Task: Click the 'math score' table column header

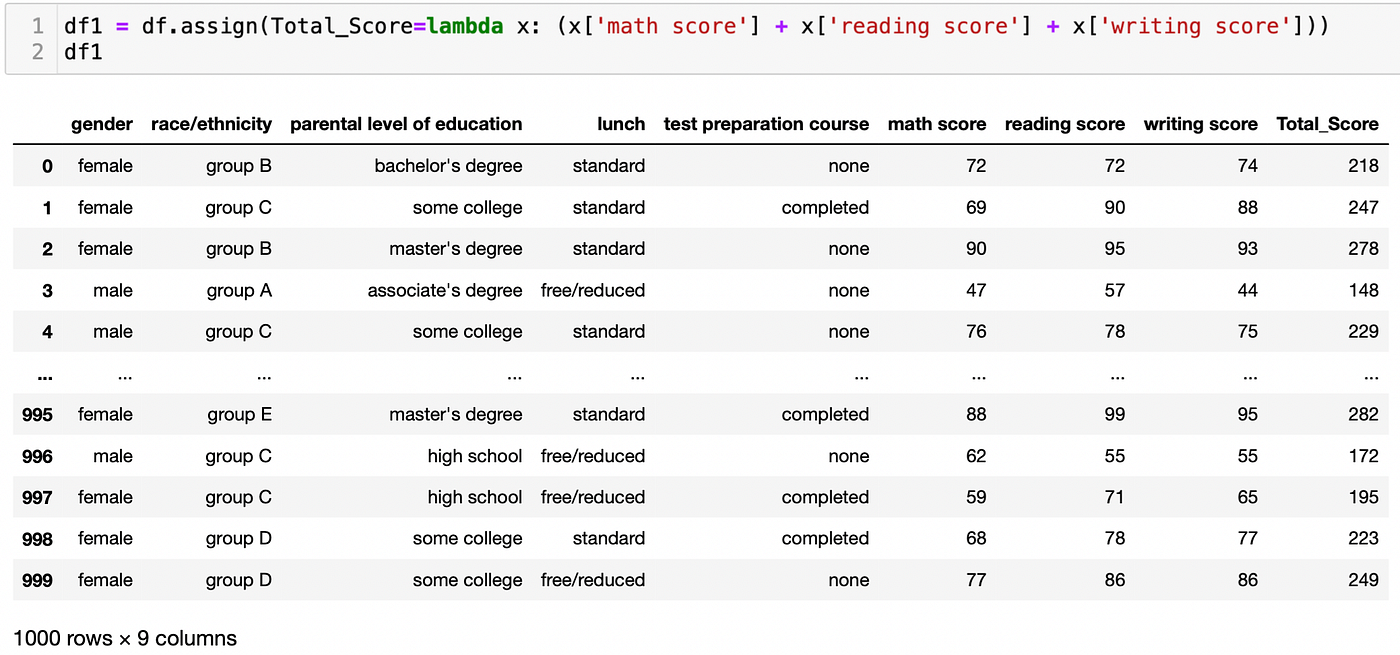Action: click(x=937, y=124)
